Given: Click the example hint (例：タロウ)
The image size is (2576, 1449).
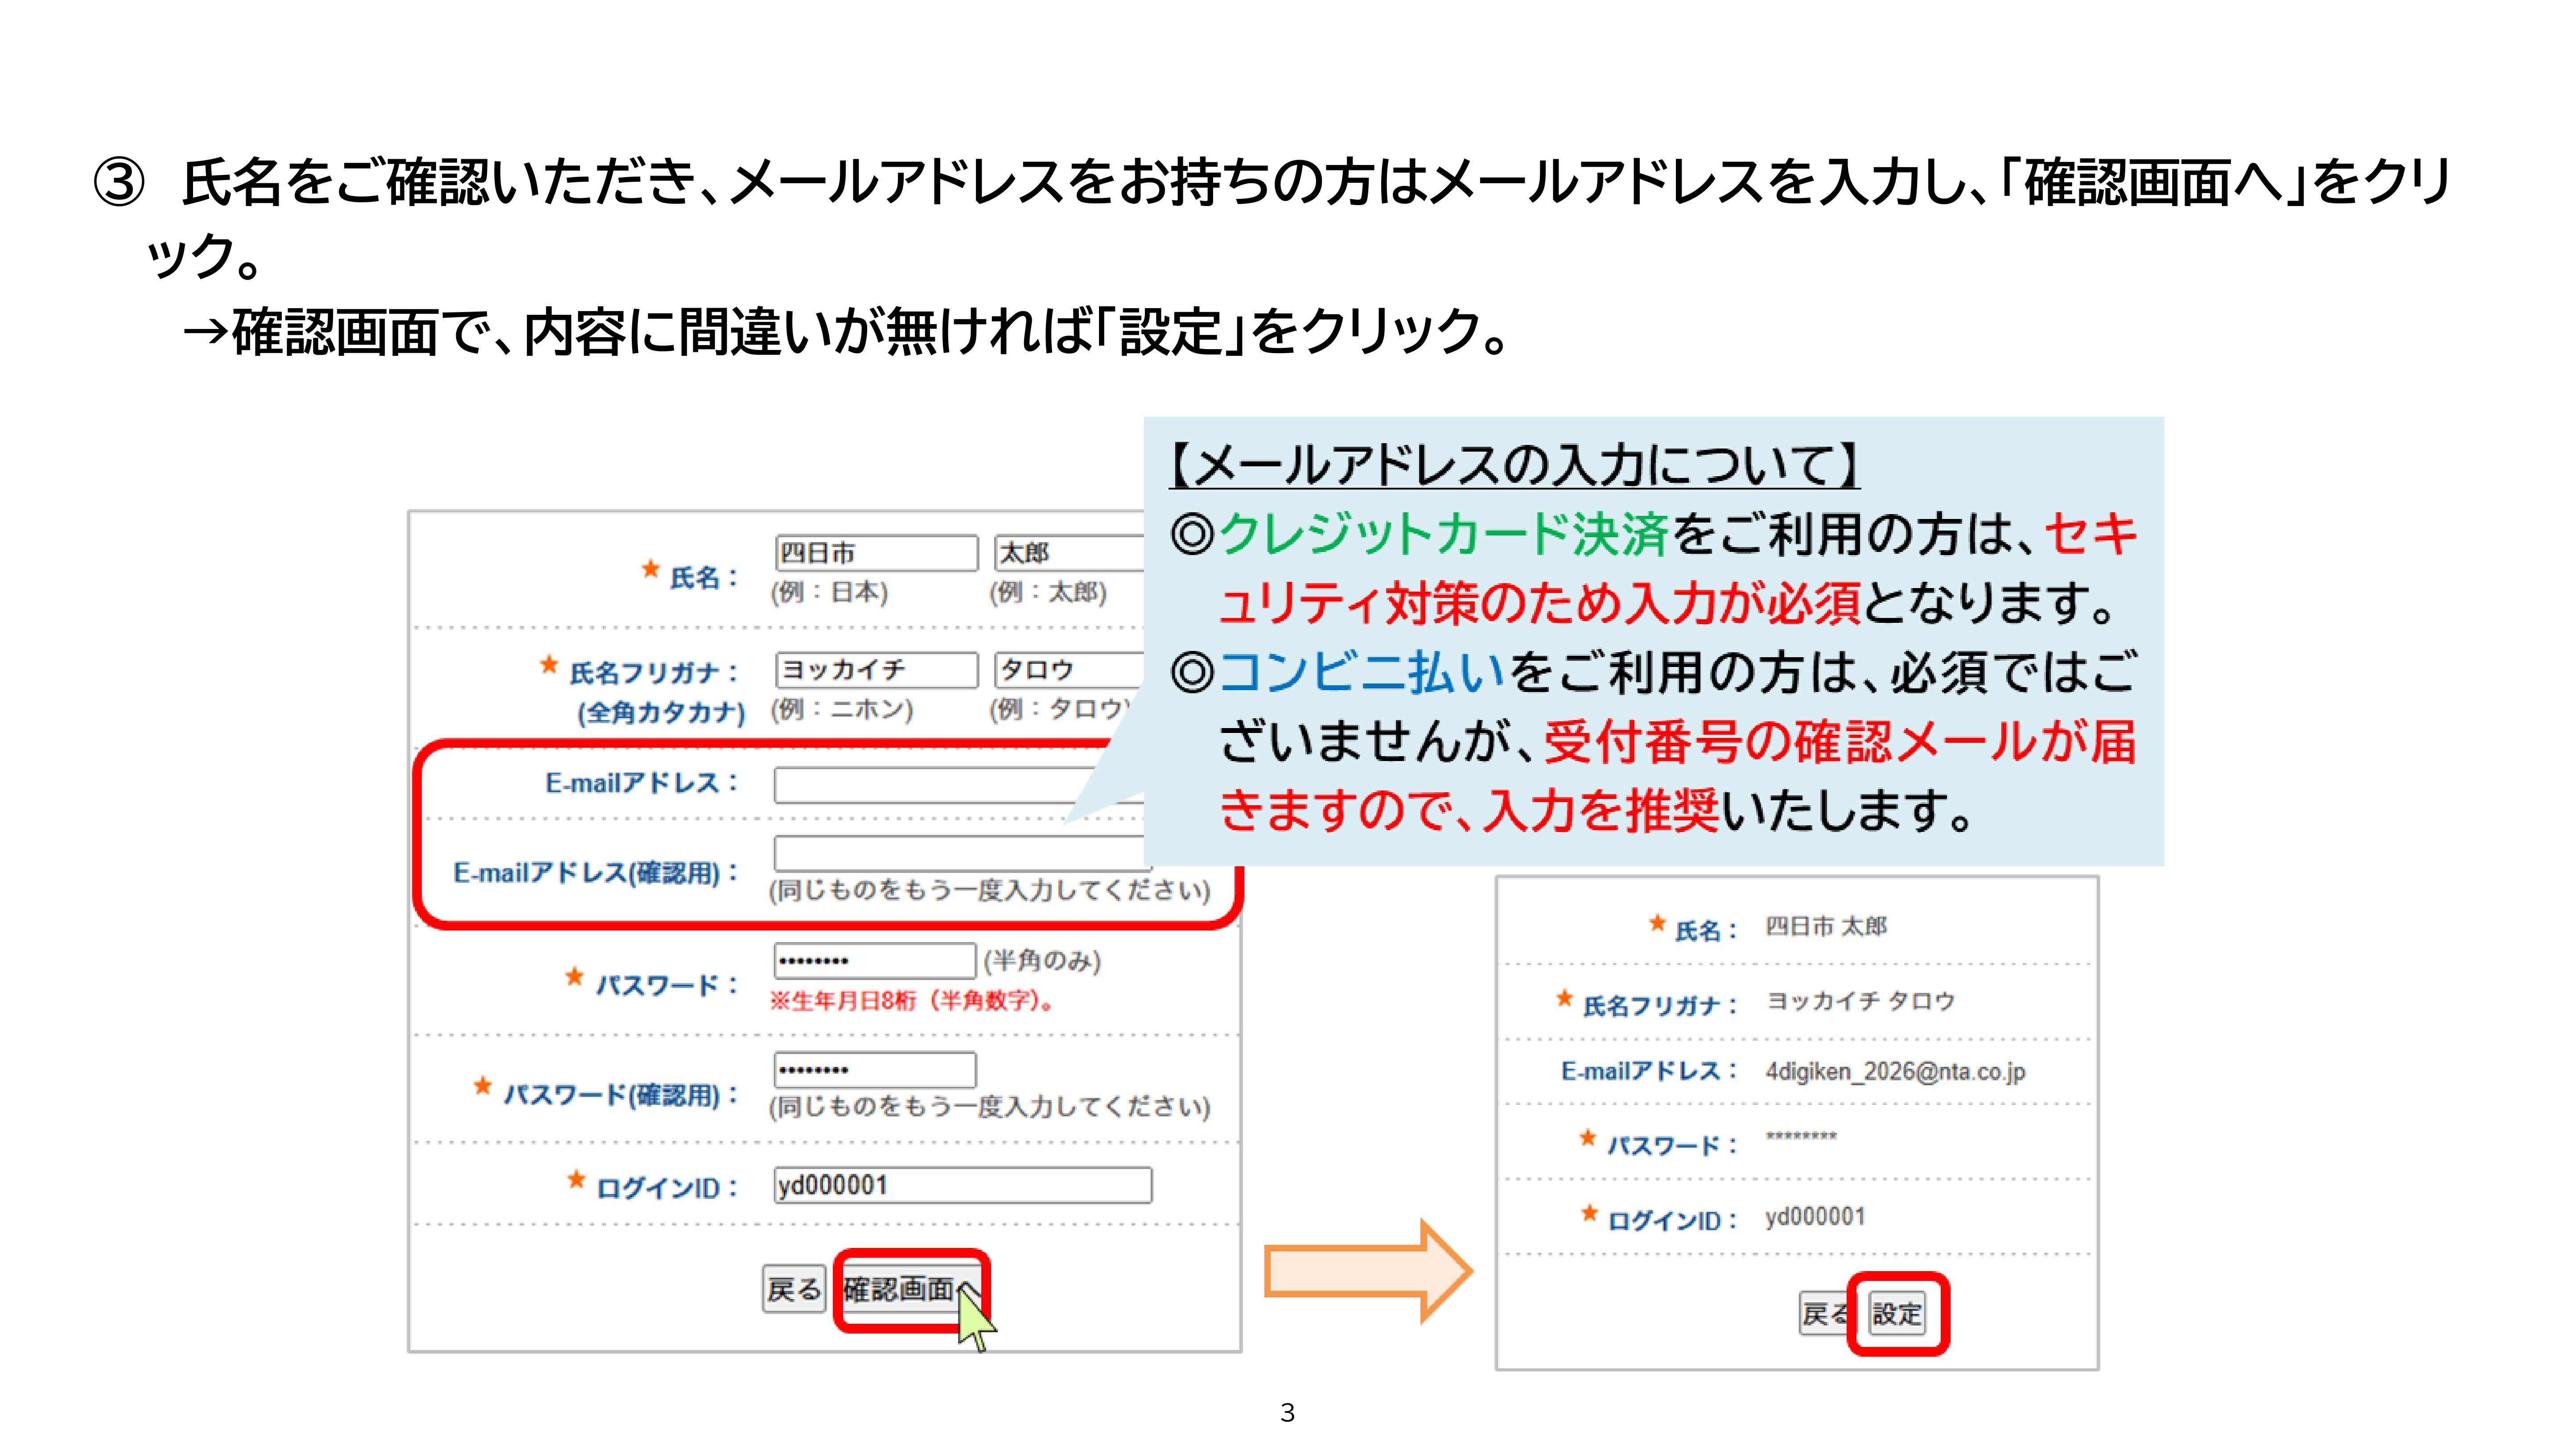Looking at the screenshot, I should click(x=1060, y=709).
